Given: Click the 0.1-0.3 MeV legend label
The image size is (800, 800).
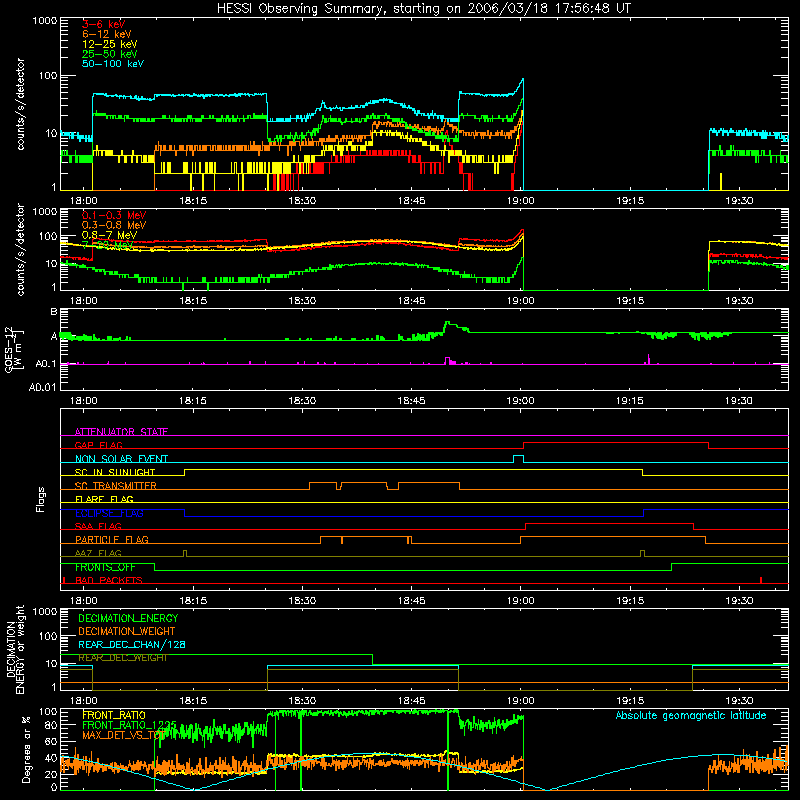Looking at the screenshot, I should (114, 215).
